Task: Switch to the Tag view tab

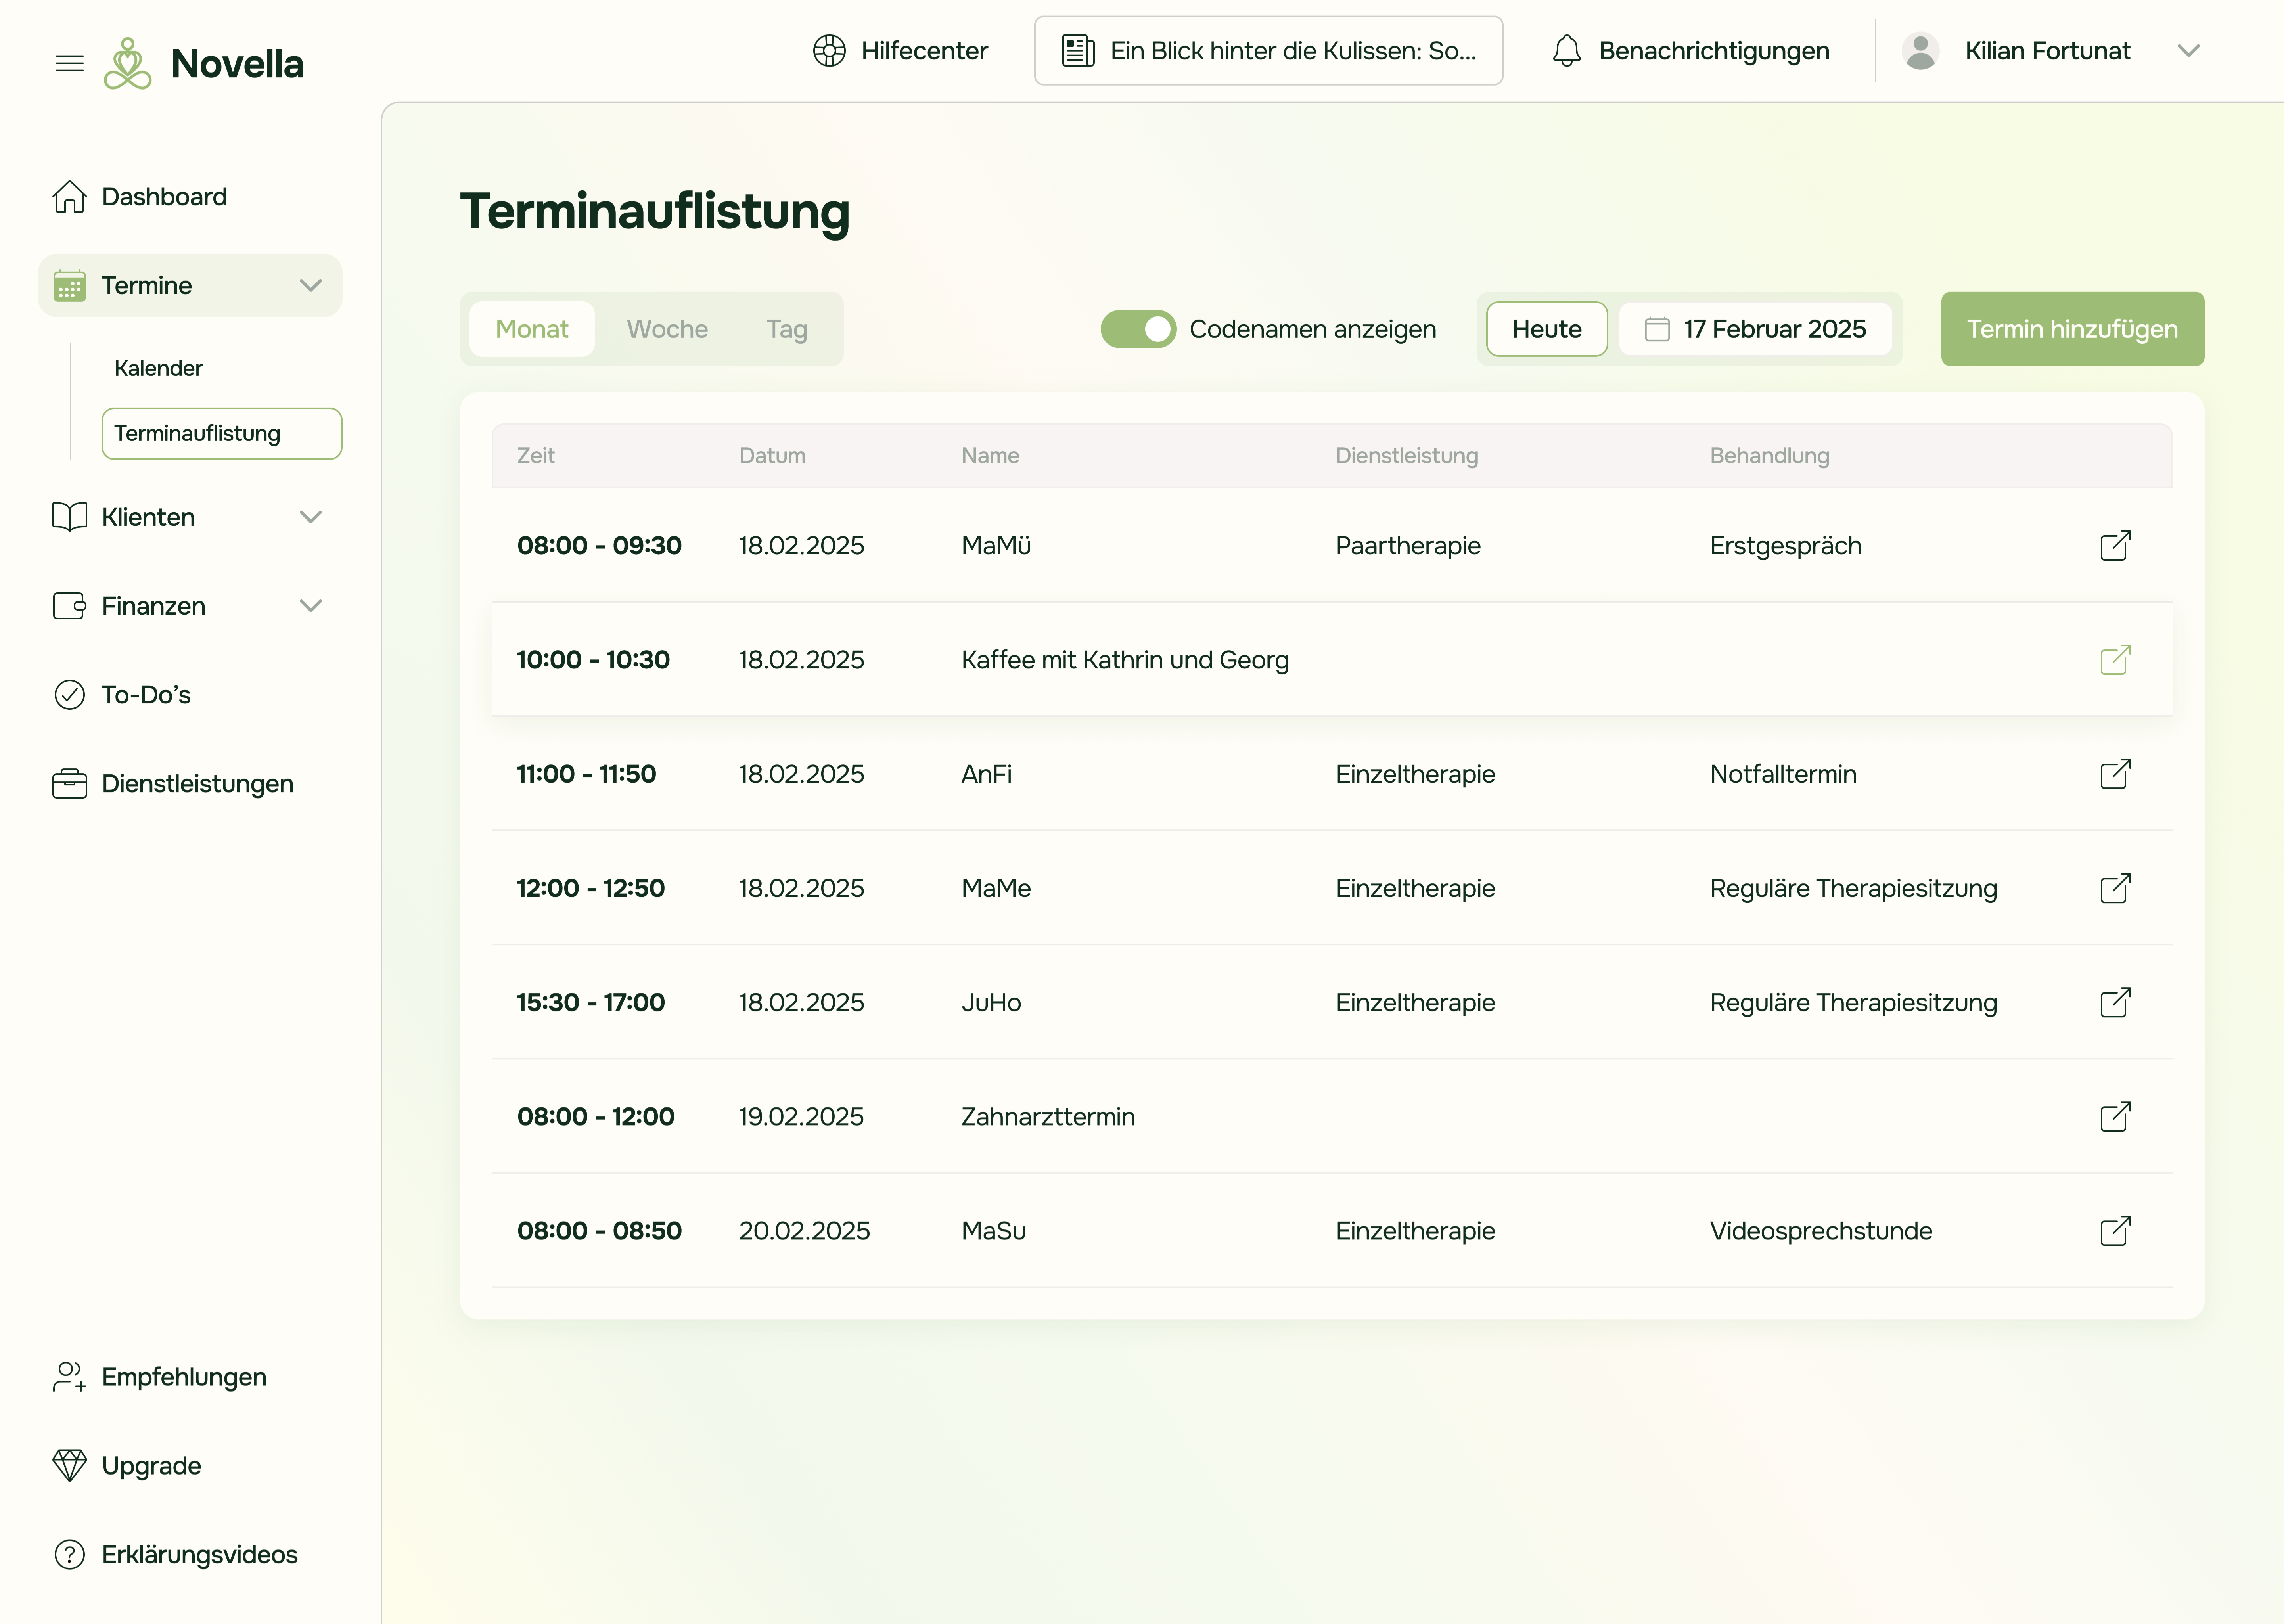Action: (787, 329)
